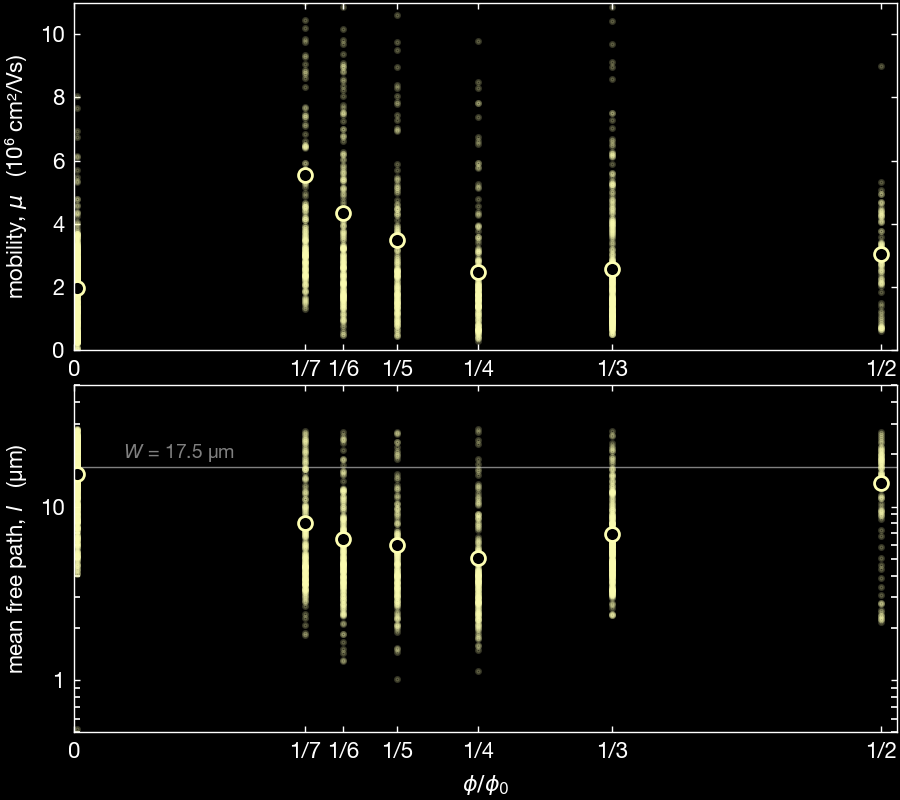Click the 1/7 tick label under top plot
The image size is (900, 800).
click(305, 368)
